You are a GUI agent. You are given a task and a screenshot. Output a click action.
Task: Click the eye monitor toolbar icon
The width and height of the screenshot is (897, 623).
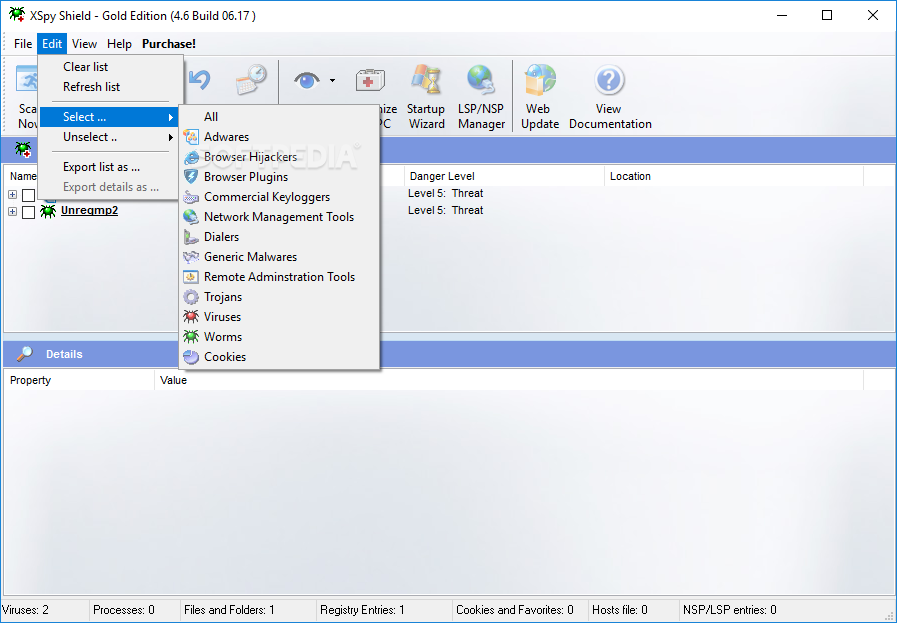point(307,80)
